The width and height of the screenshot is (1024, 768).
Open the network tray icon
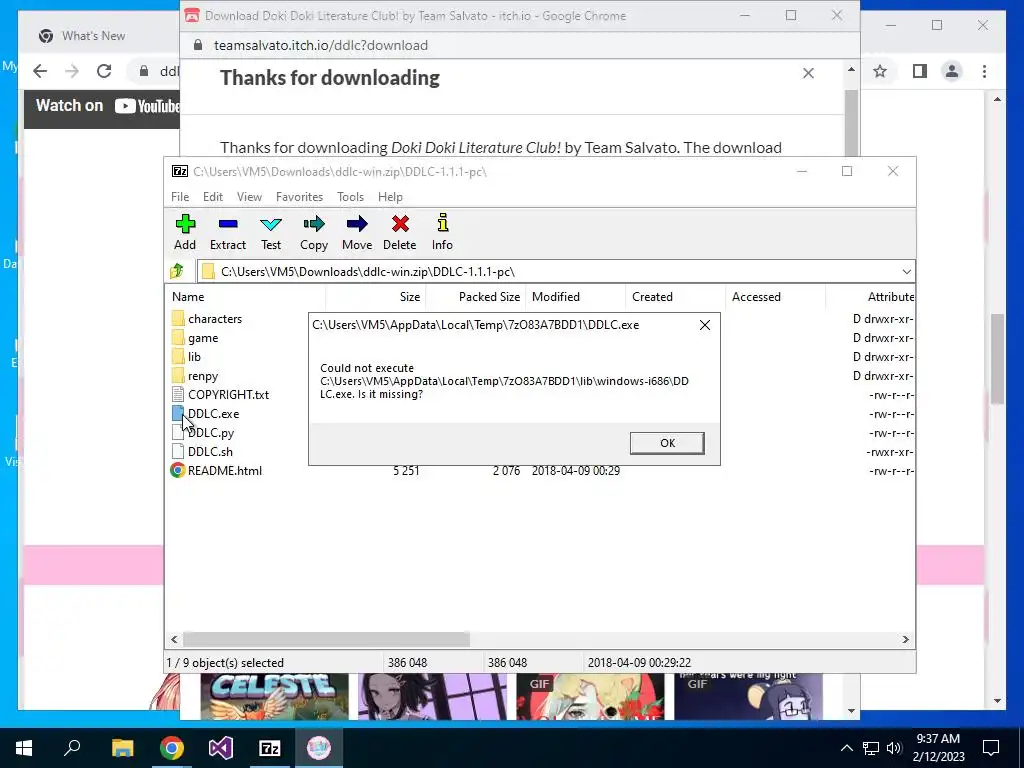pos(871,748)
